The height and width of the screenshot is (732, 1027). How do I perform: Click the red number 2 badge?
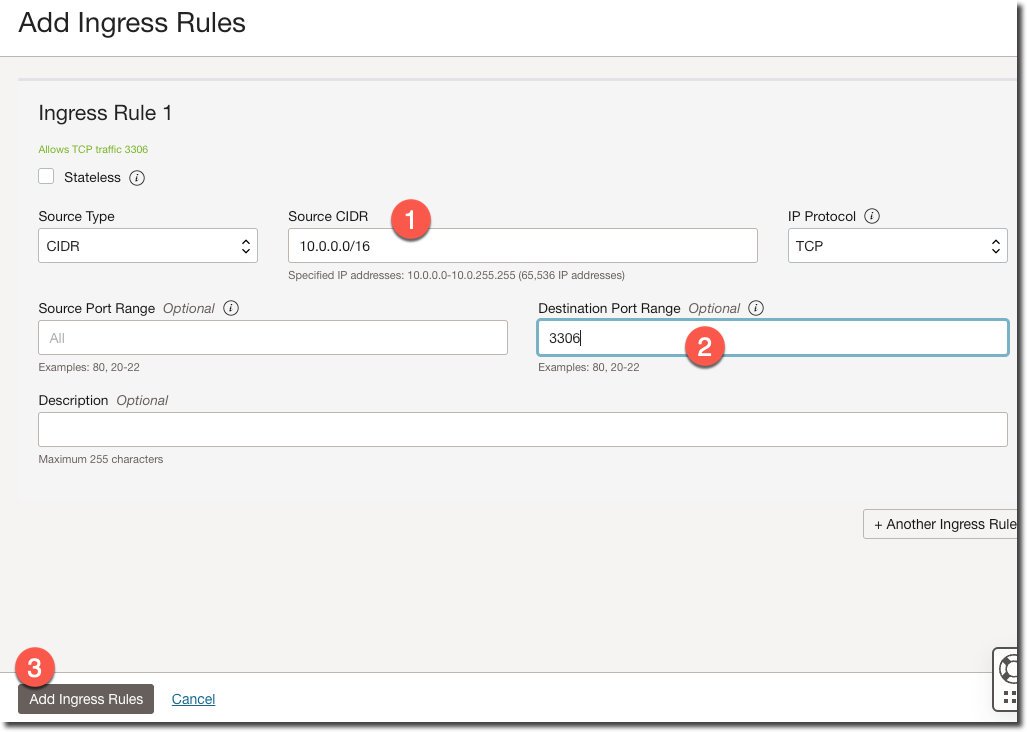[x=704, y=347]
